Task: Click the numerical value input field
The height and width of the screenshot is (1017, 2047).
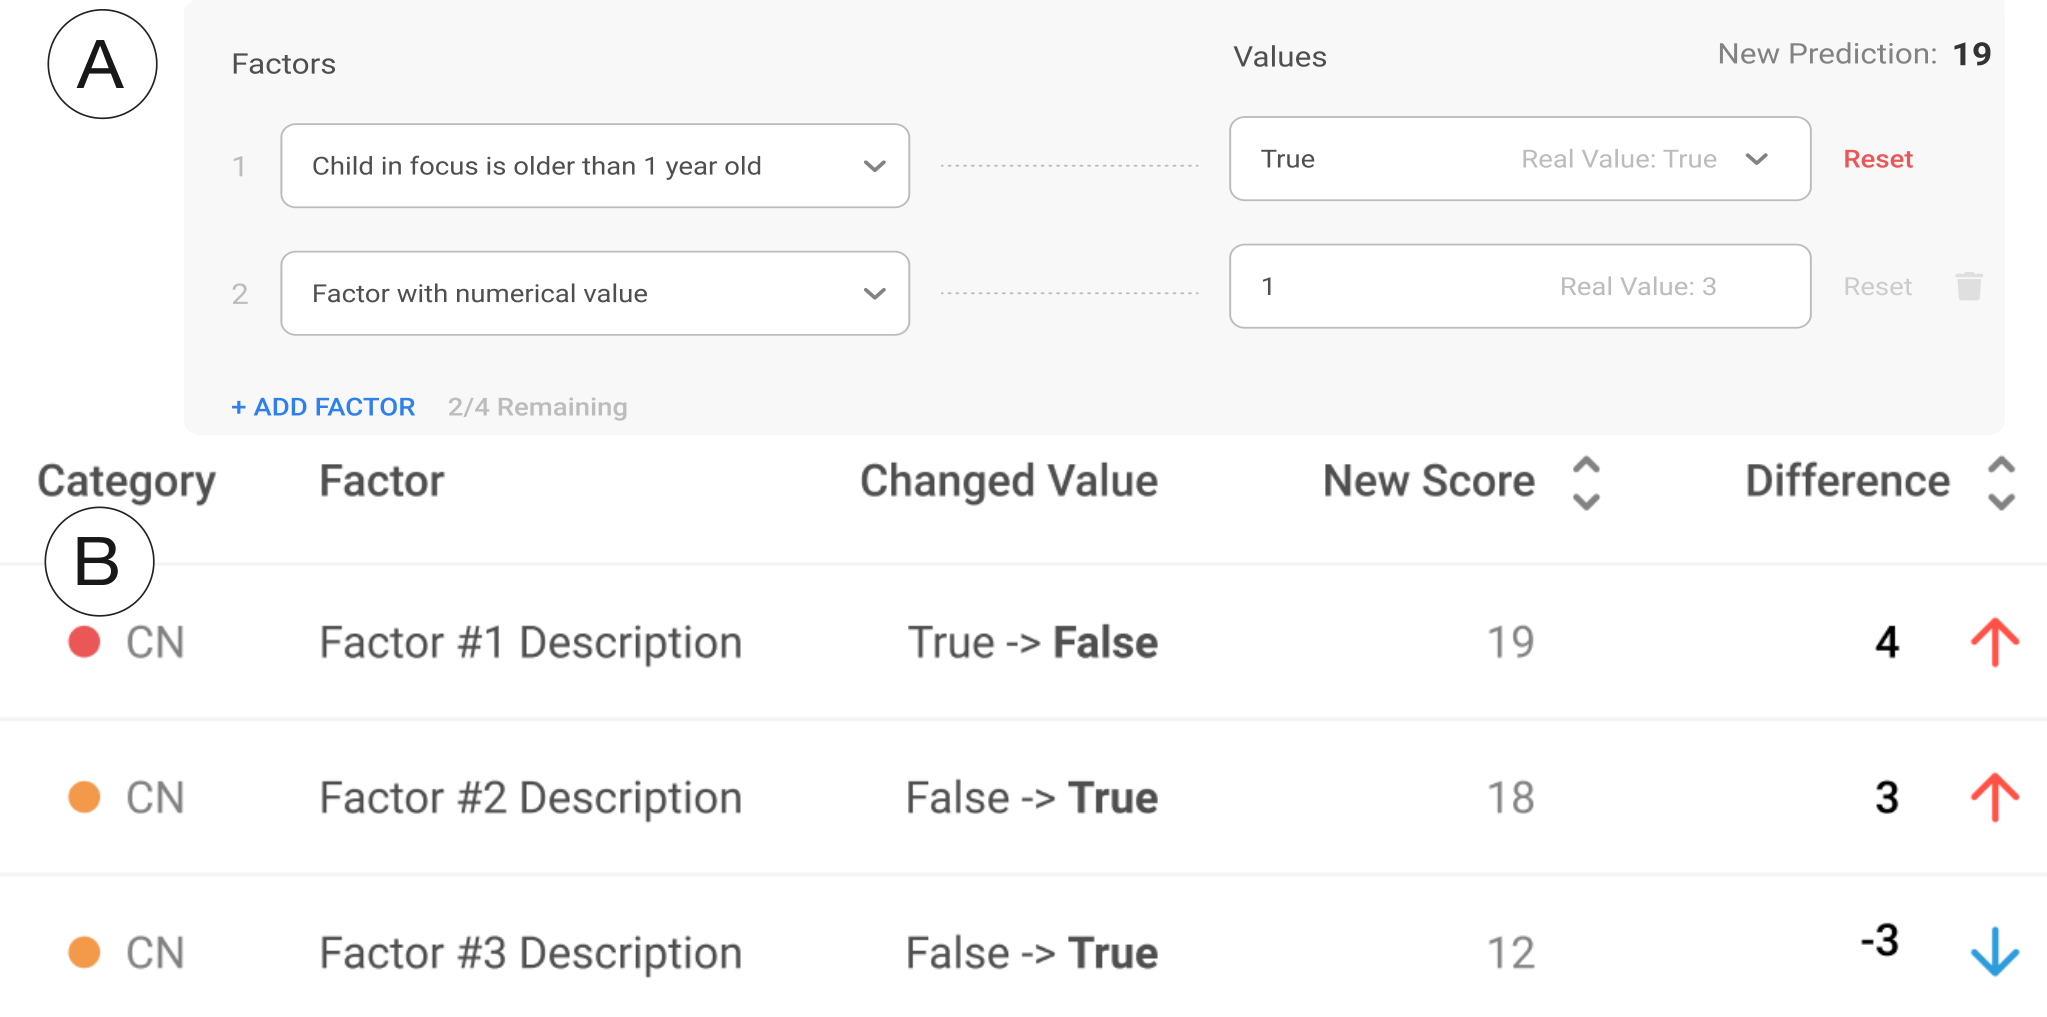Action: click(x=1520, y=286)
